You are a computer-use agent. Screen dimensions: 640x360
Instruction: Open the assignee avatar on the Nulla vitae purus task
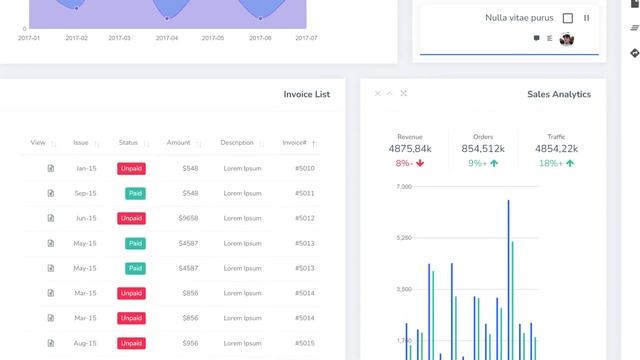click(x=567, y=39)
